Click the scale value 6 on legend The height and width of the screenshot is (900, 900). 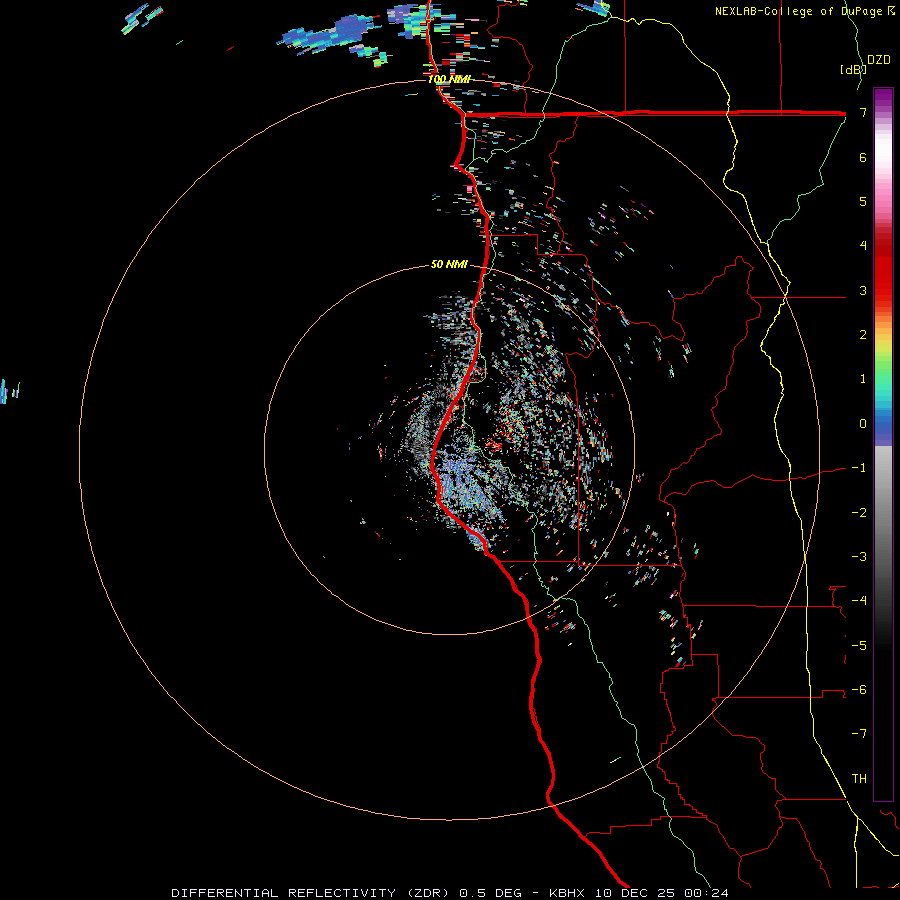tap(863, 157)
